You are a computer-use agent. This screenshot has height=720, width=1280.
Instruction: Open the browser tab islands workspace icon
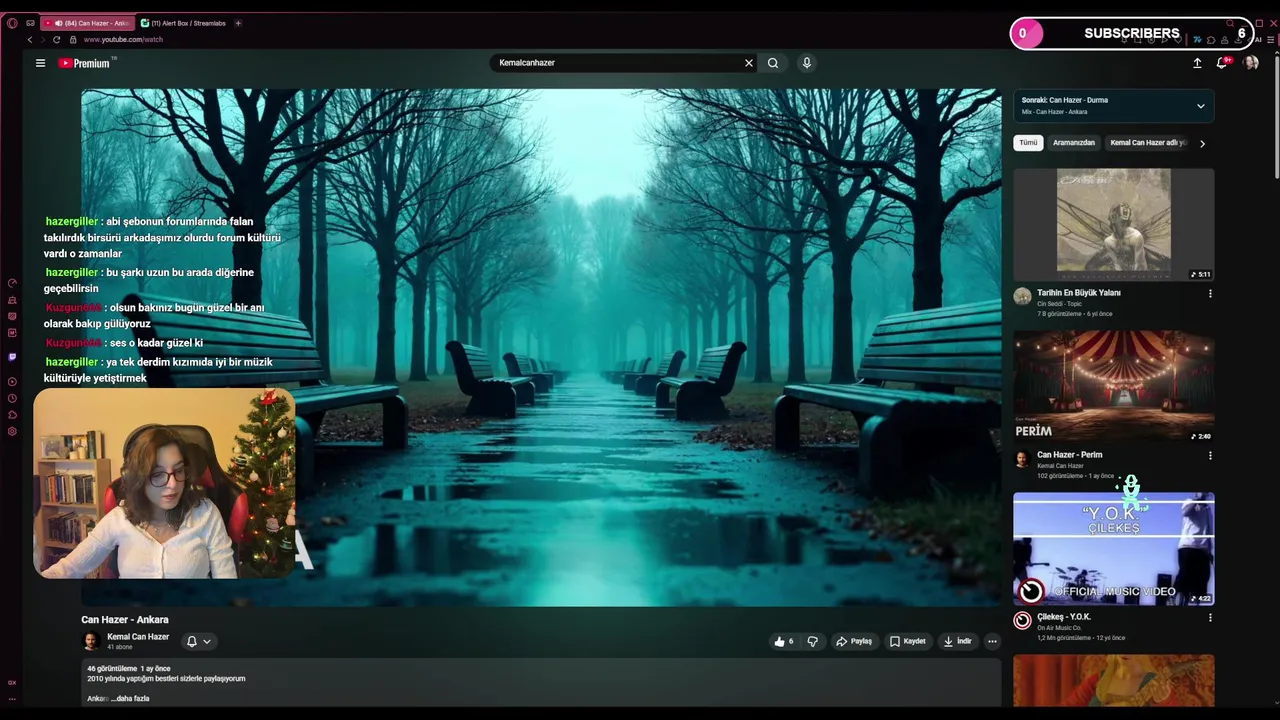[x=31, y=23]
